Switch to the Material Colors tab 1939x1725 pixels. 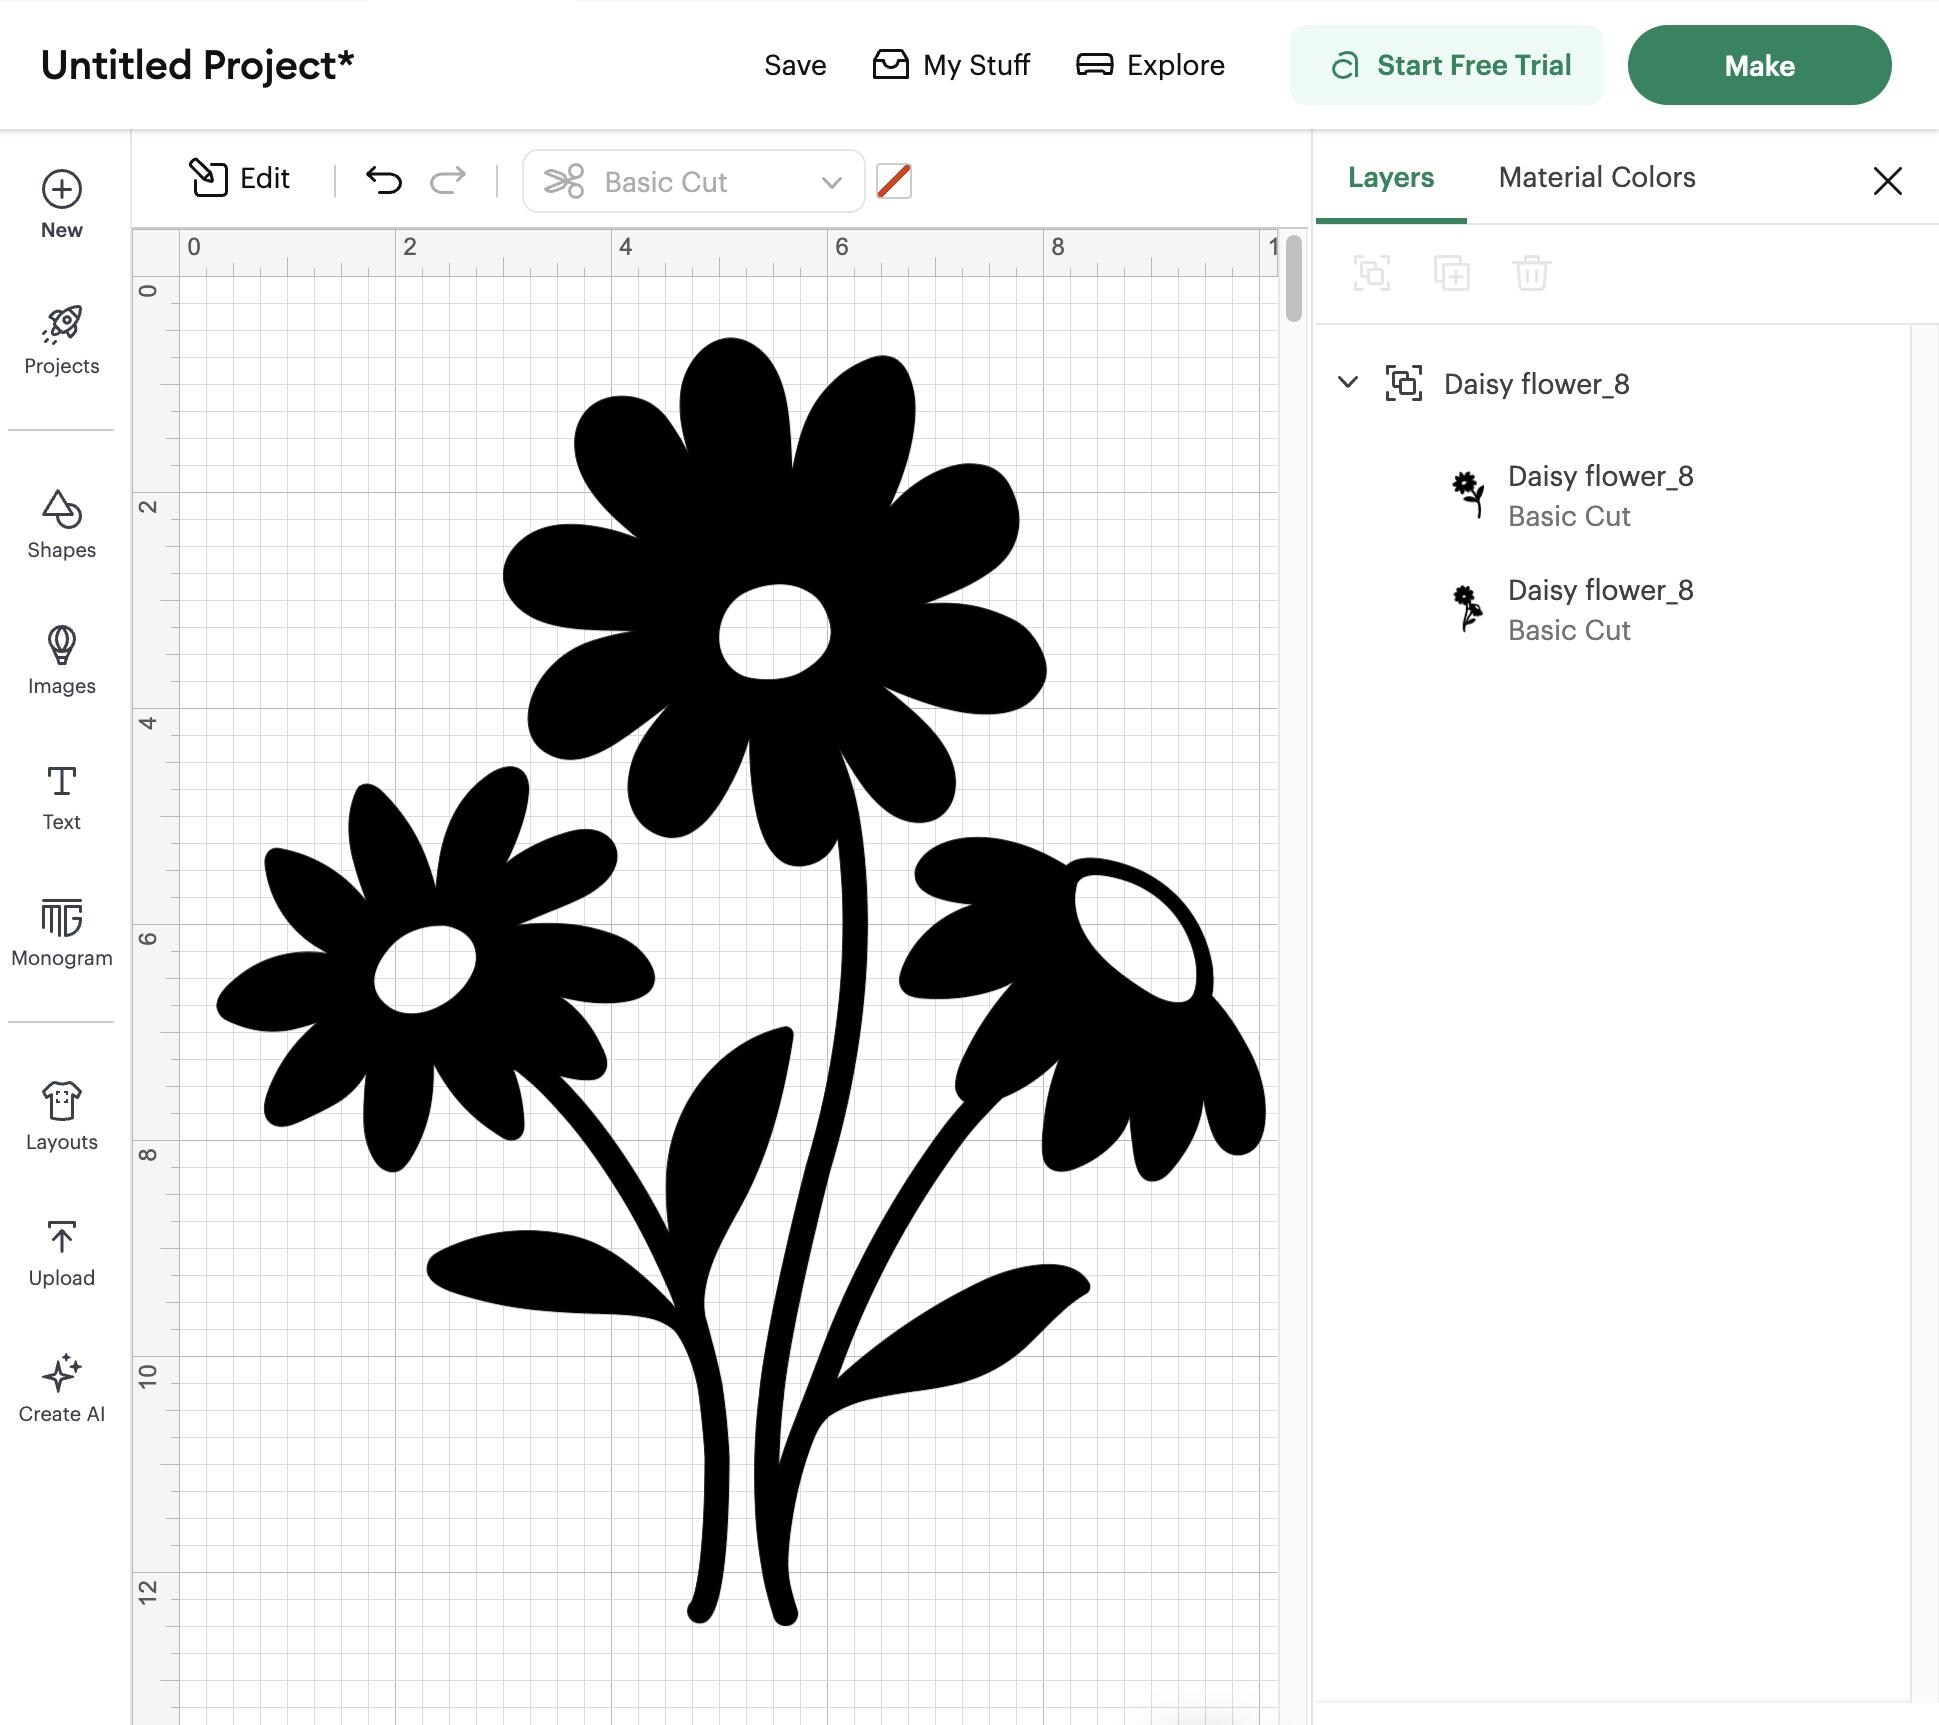pyautogui.click(x=1597, y=177)
